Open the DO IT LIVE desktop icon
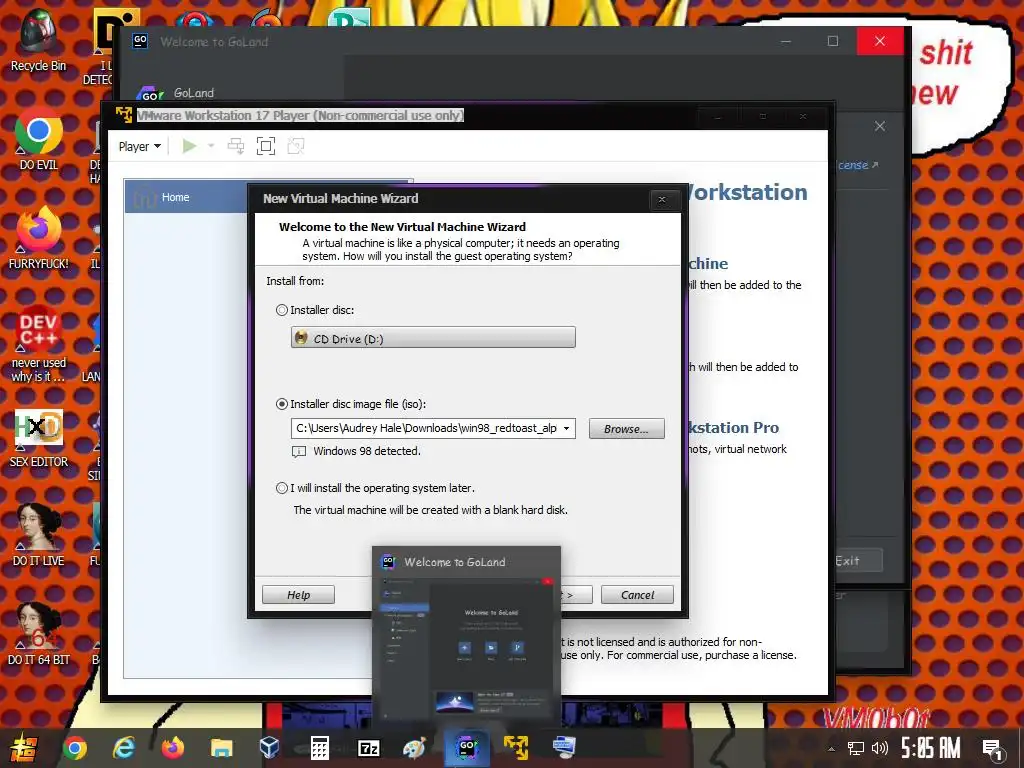Viewport: 1024px width, 768px height. (x=38, y=536)
